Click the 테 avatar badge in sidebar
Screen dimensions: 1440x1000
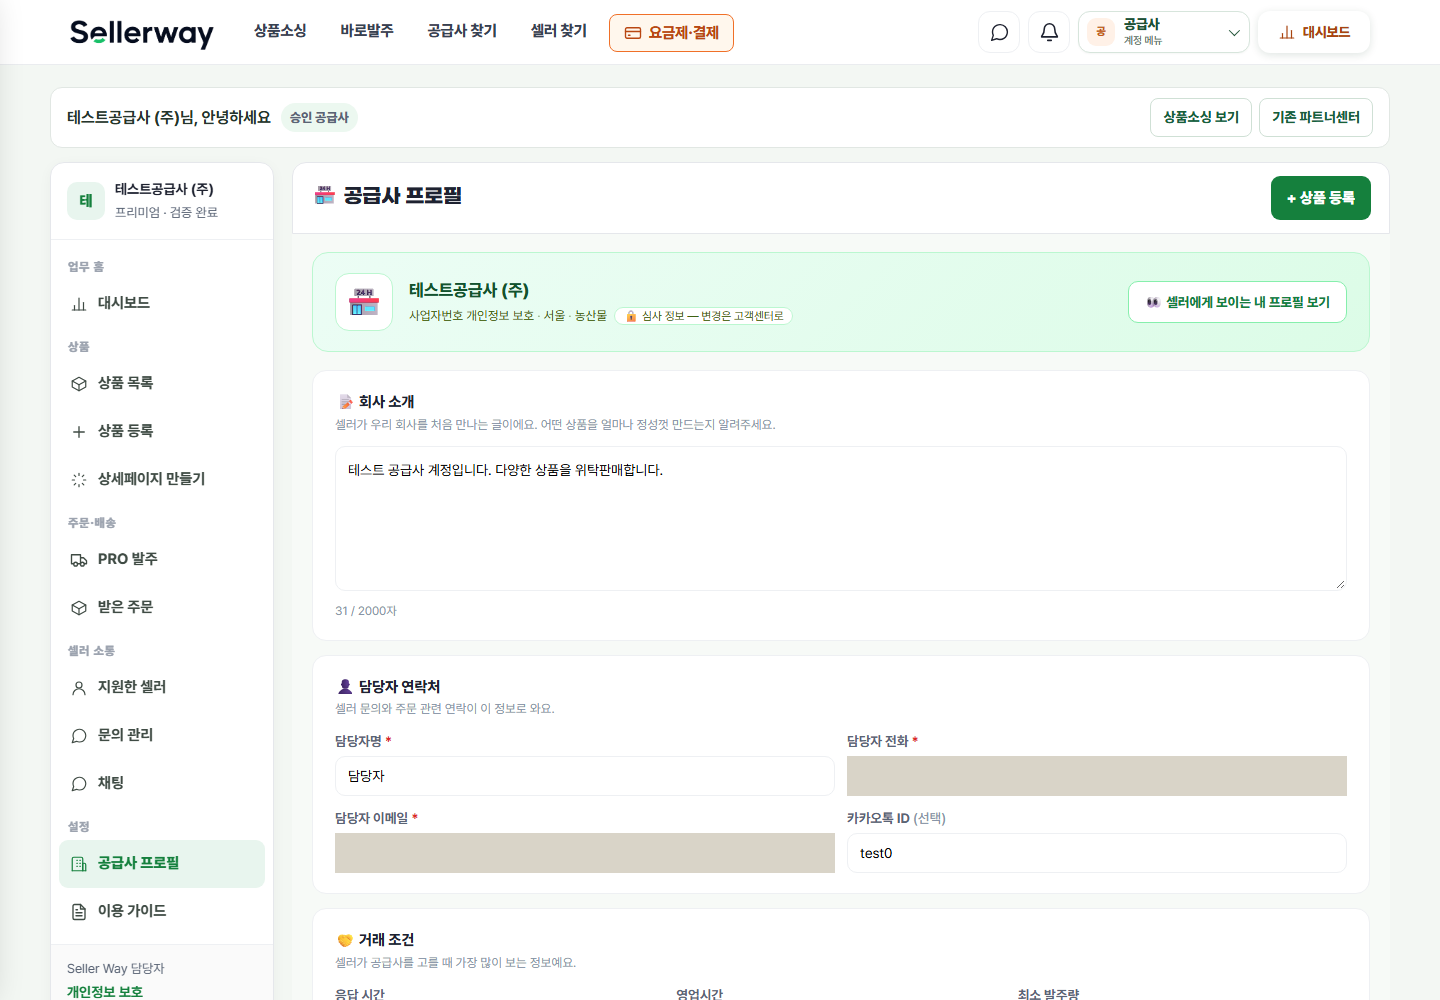pos(86,200)
